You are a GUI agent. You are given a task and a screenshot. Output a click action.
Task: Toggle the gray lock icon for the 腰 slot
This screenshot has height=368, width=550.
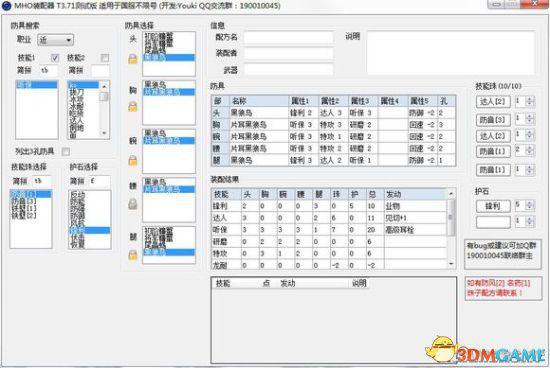click(x=133, y=203)
